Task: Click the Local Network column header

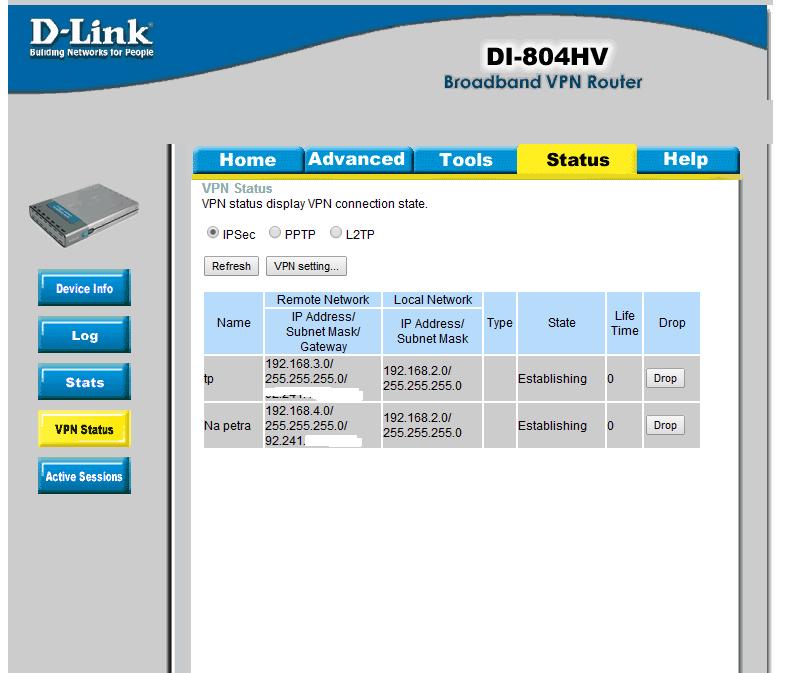Action: pos(433,300)
